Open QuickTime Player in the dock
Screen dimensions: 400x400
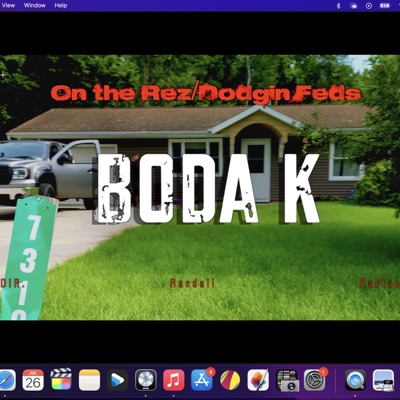pos(355,380)
